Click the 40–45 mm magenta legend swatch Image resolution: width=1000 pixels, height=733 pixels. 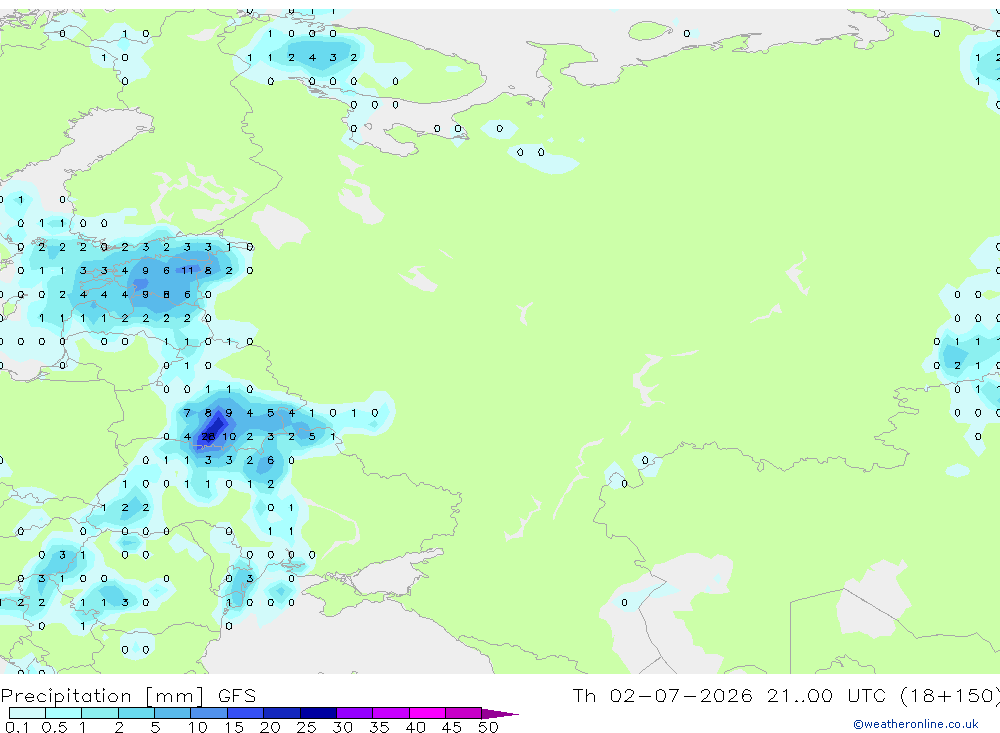pyautogui.click(x=427, y=713)
